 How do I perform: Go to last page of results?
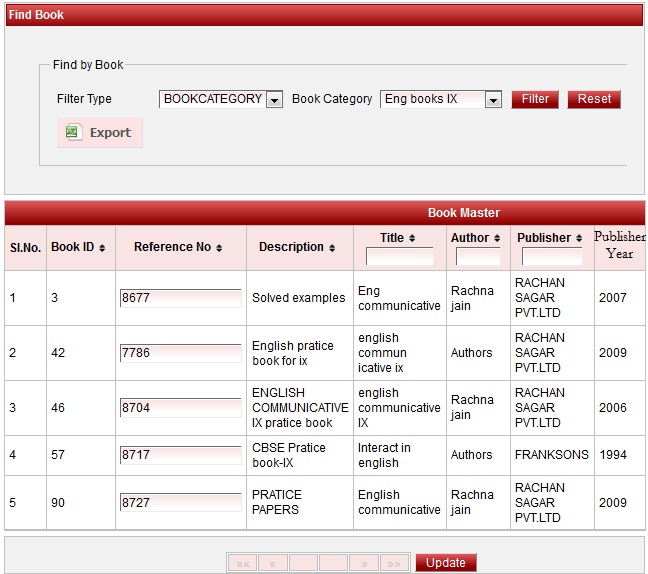click(x=394, y=563)
